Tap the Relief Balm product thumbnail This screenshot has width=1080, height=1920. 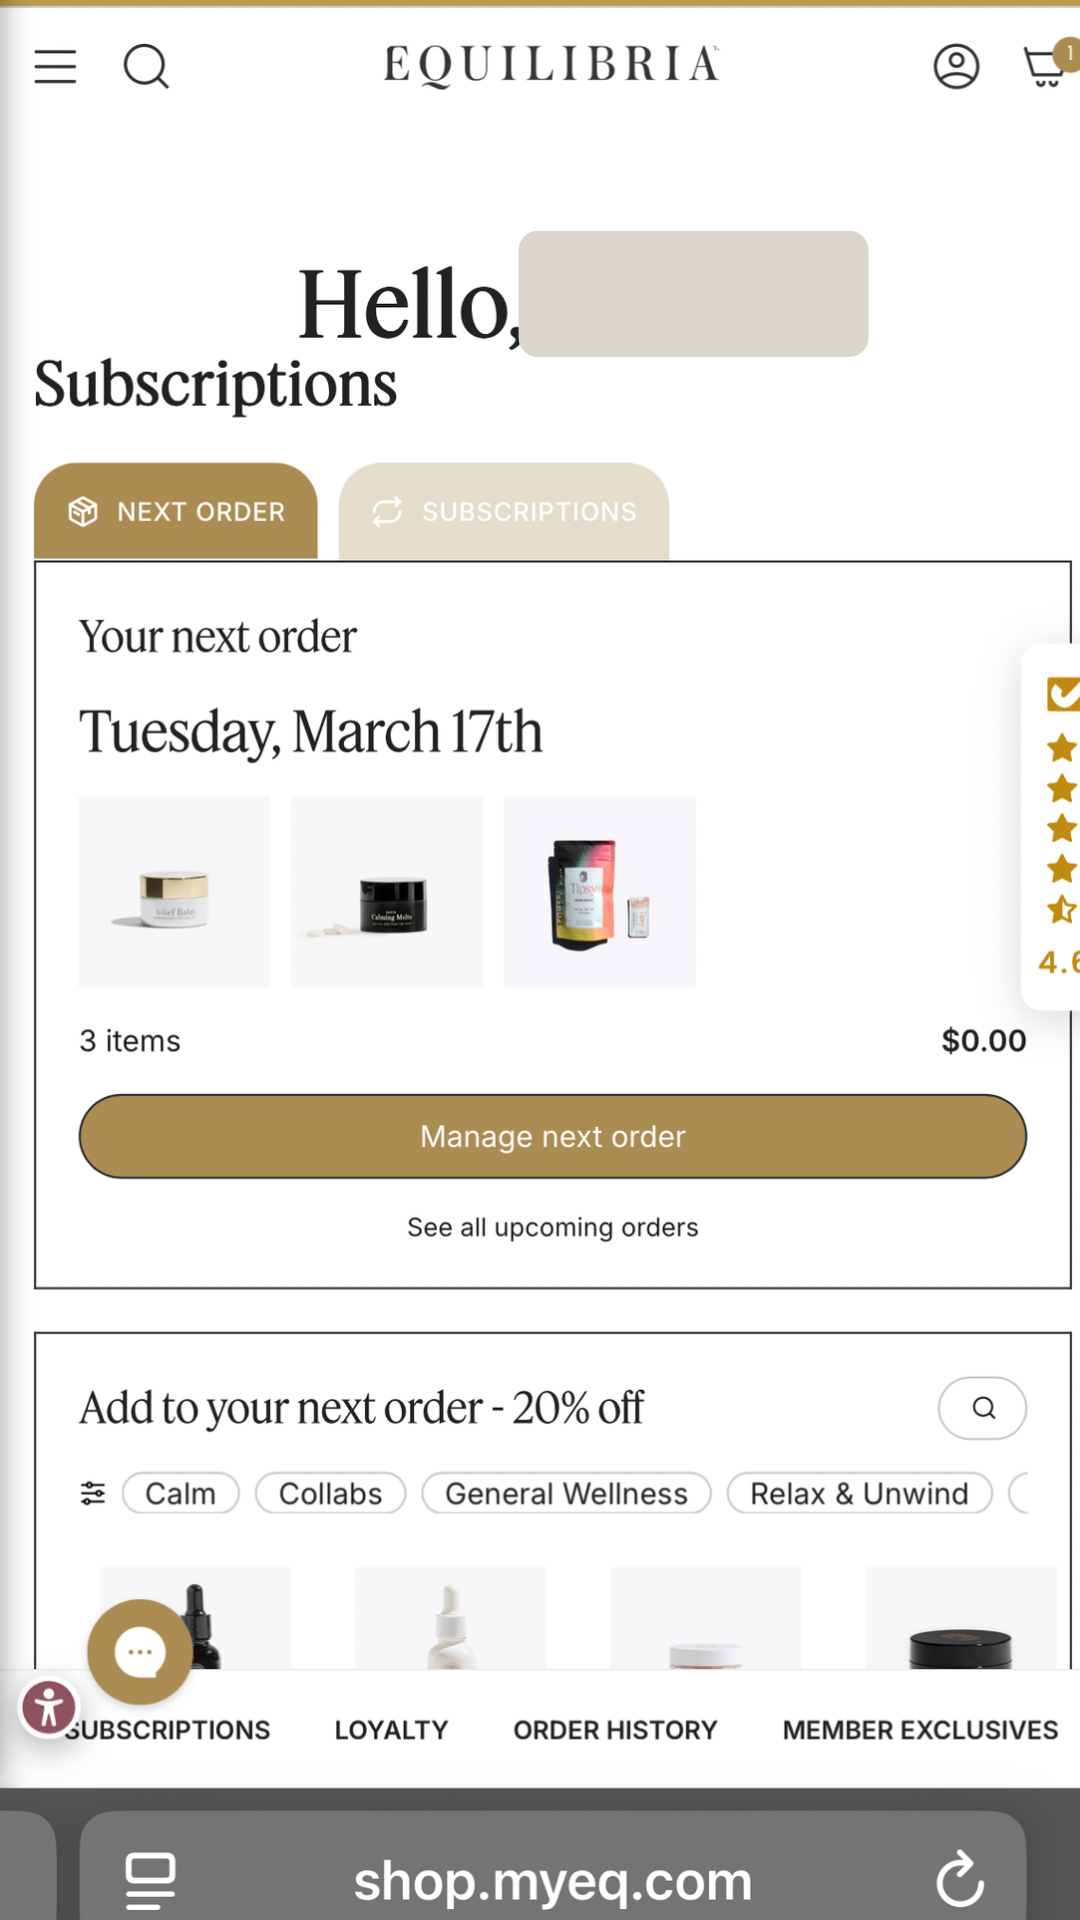coord(175,892)
